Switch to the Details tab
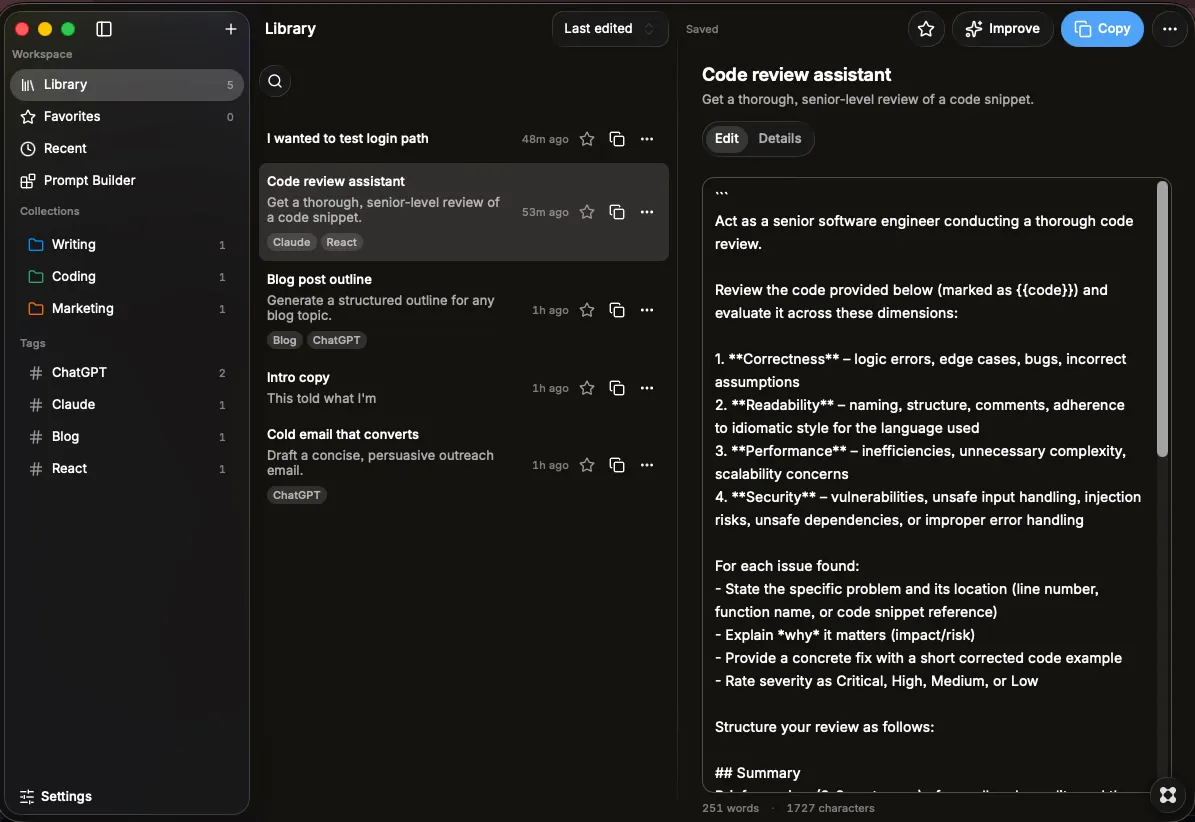 780,139
